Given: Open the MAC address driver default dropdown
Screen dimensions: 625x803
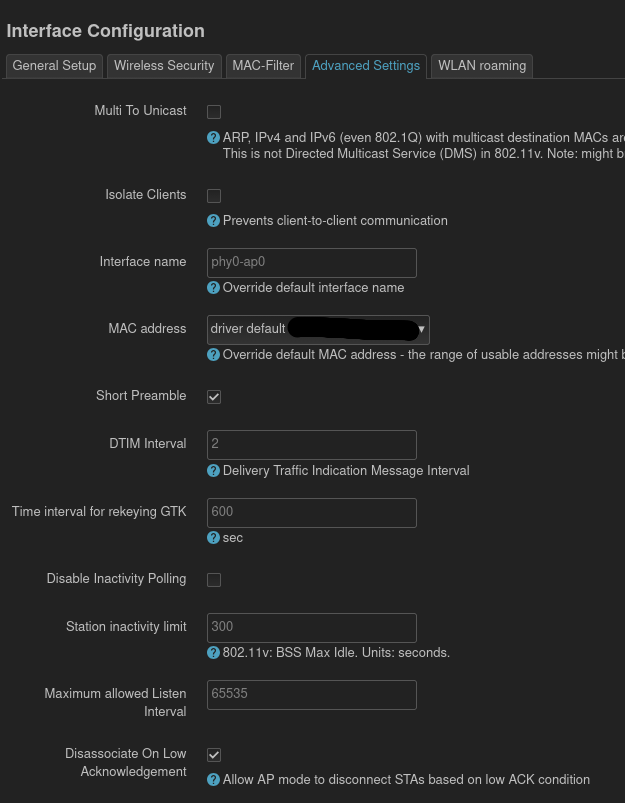Looking at the screenshot, I should [318, 329].
